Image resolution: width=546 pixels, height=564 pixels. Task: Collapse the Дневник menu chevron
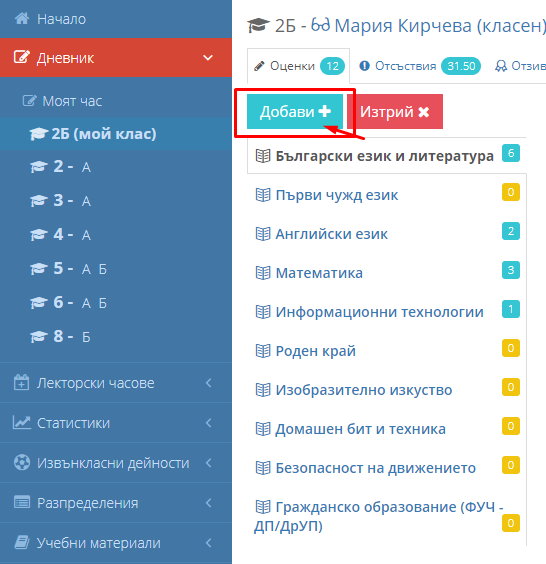click(208, 58)
